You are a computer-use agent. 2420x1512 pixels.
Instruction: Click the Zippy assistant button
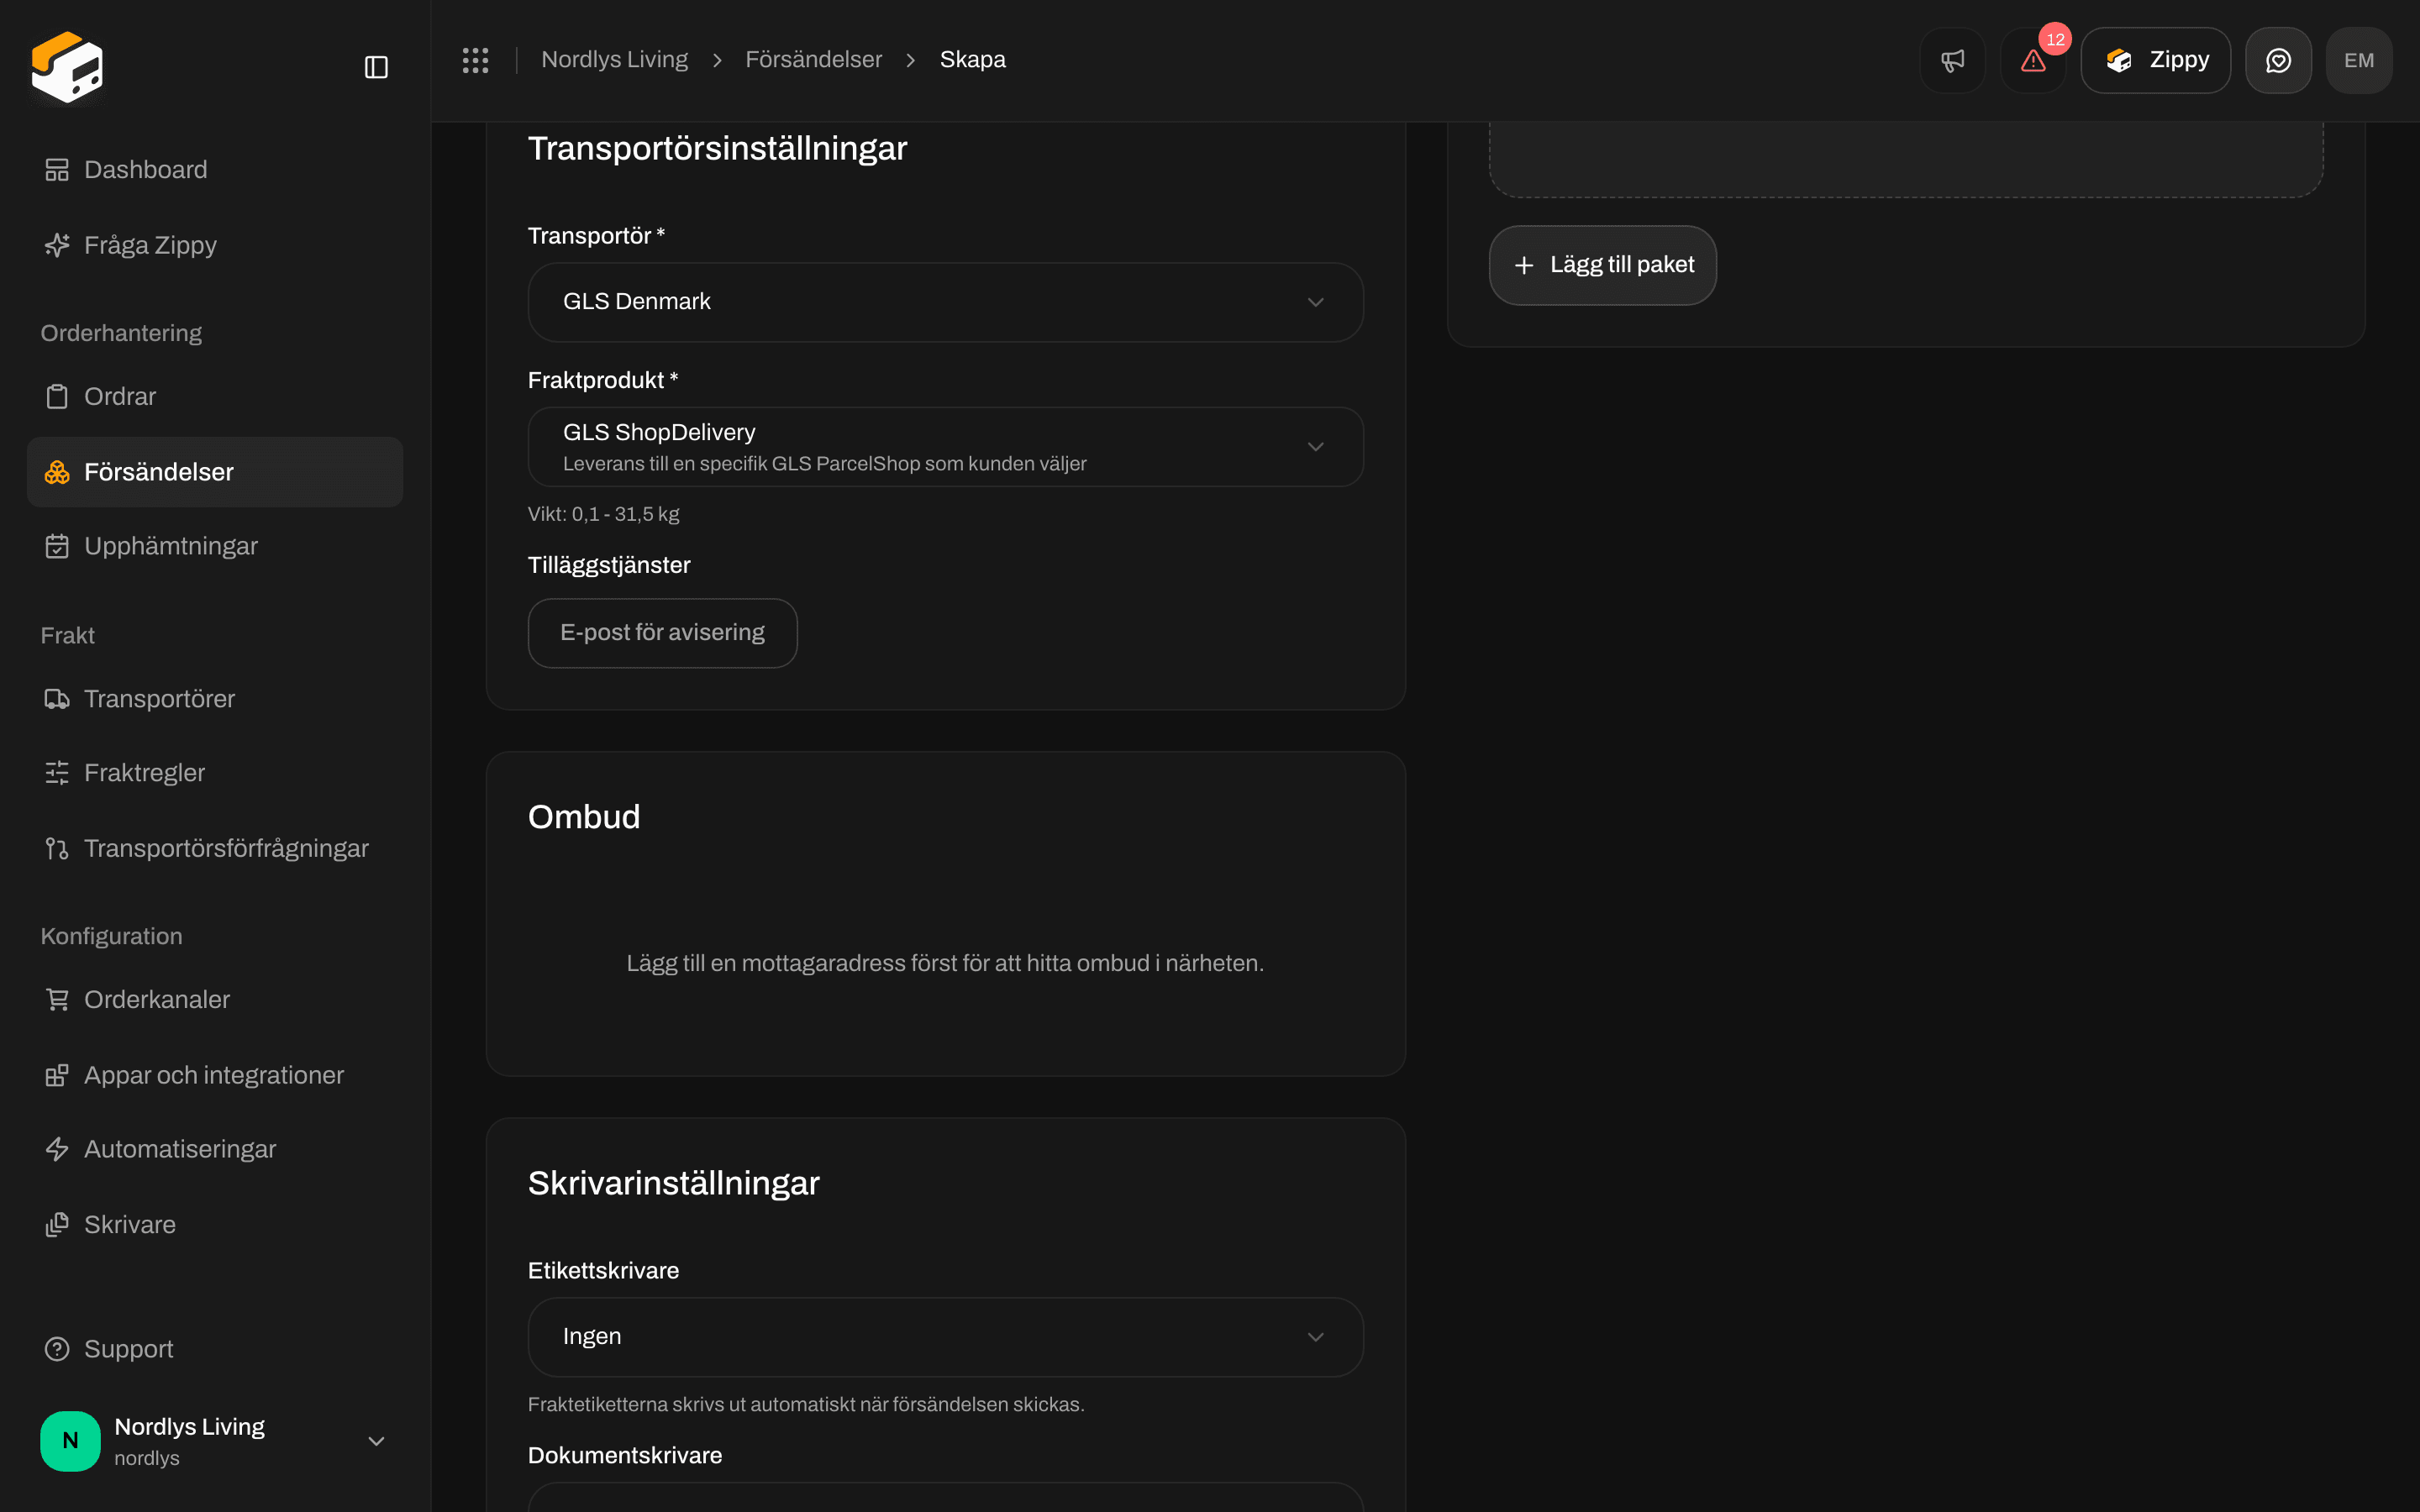click(x=2155, y=60)
